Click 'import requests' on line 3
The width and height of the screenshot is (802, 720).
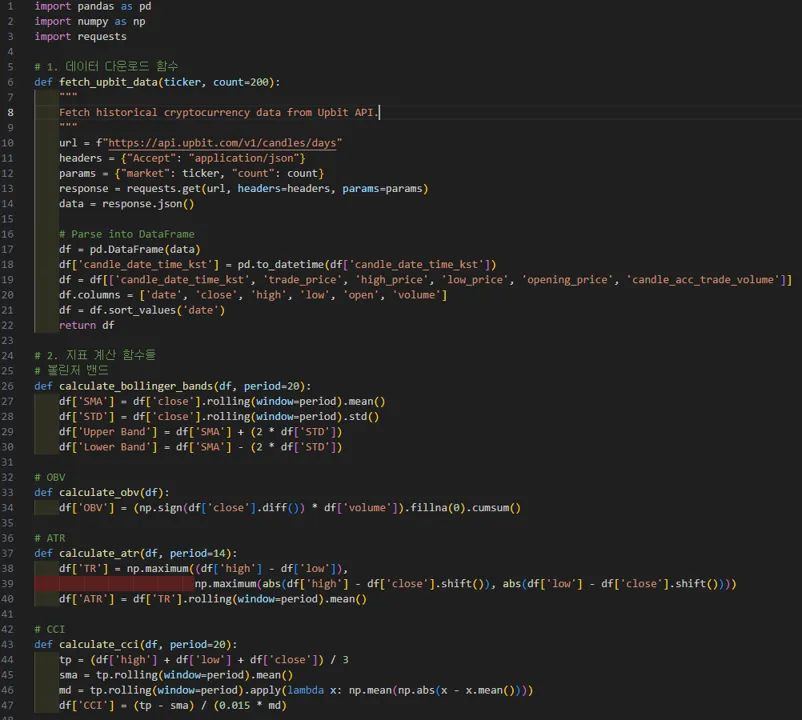coord(80,36)
